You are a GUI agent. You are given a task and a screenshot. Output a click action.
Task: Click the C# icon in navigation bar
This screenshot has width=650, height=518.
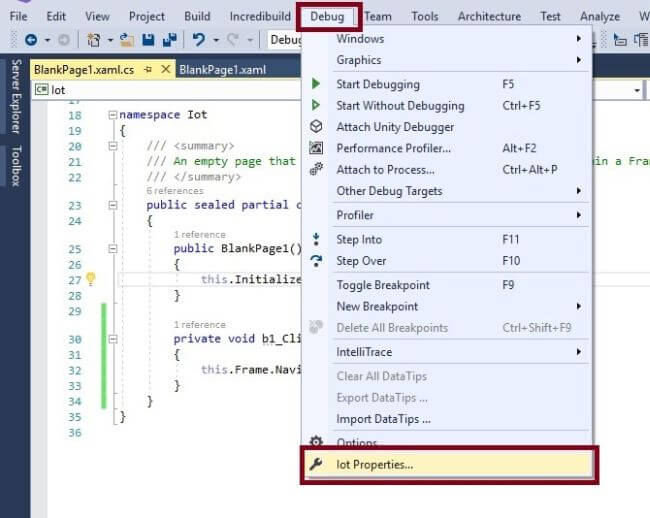[41, 90]
